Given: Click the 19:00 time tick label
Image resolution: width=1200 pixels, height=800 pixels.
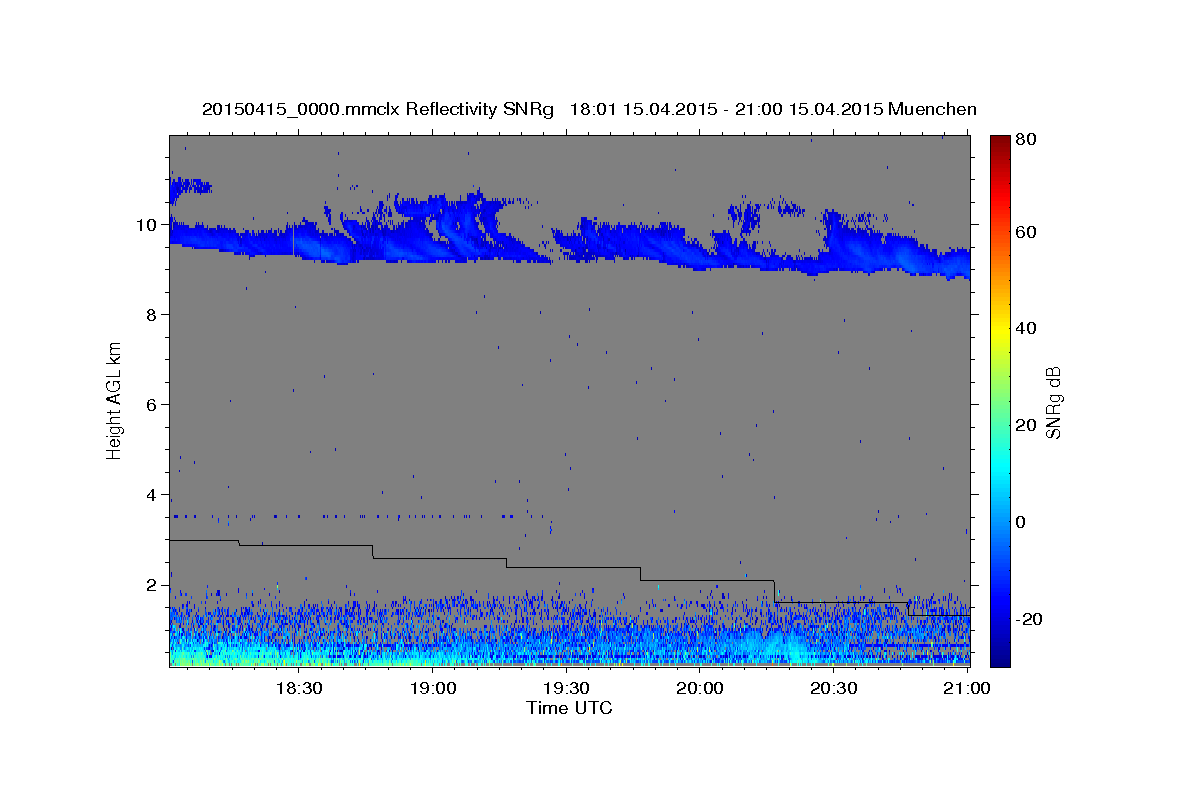Looking at the screenshot, I should (432, 688).
